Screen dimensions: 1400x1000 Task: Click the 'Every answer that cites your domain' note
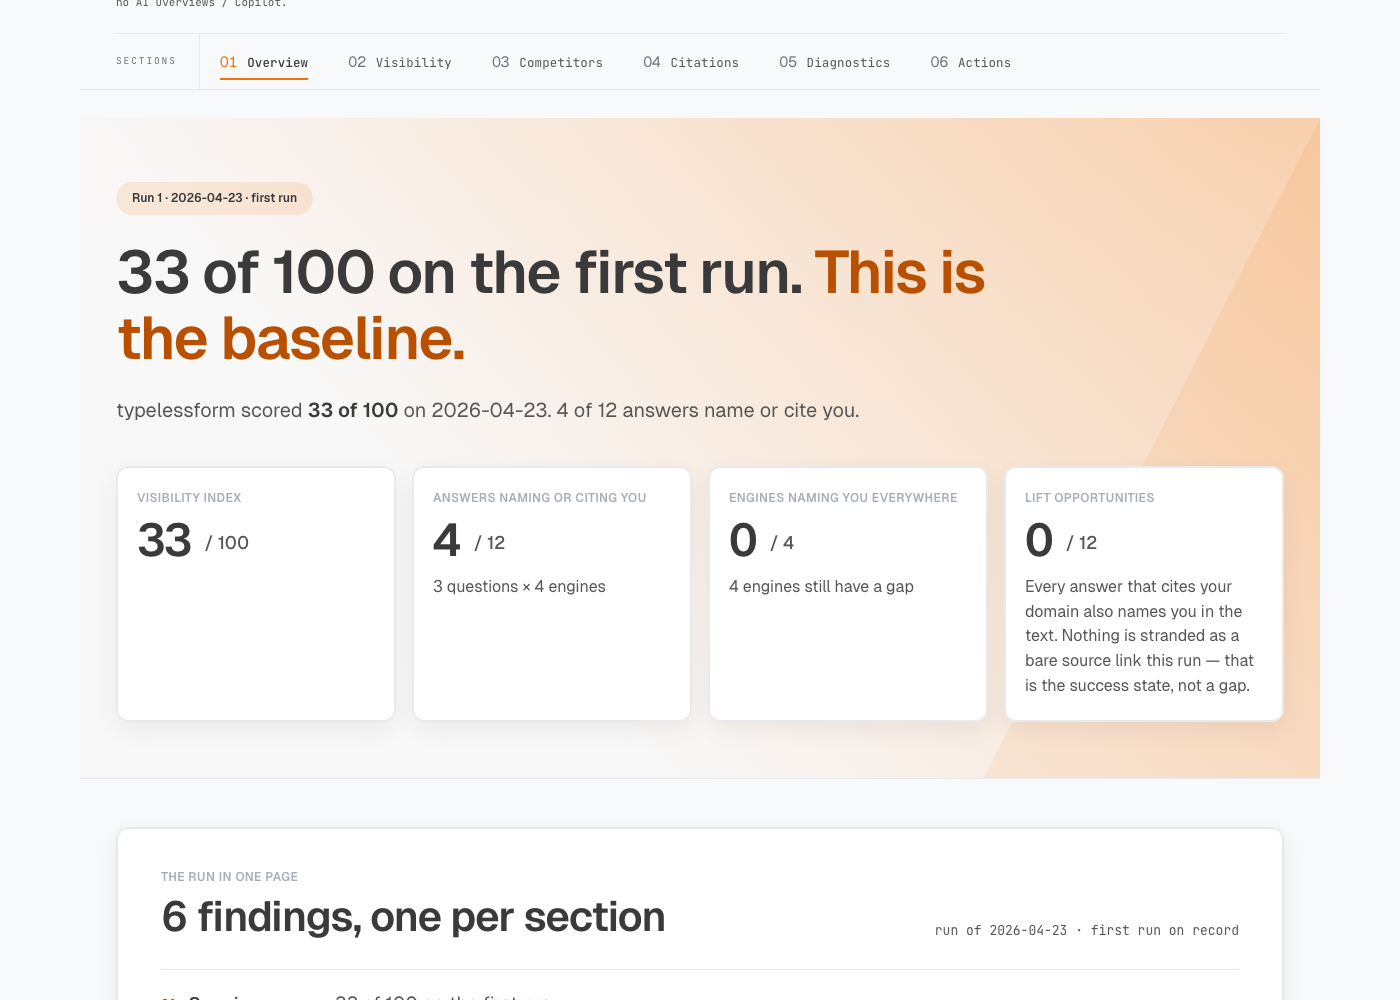[1139, 636]
